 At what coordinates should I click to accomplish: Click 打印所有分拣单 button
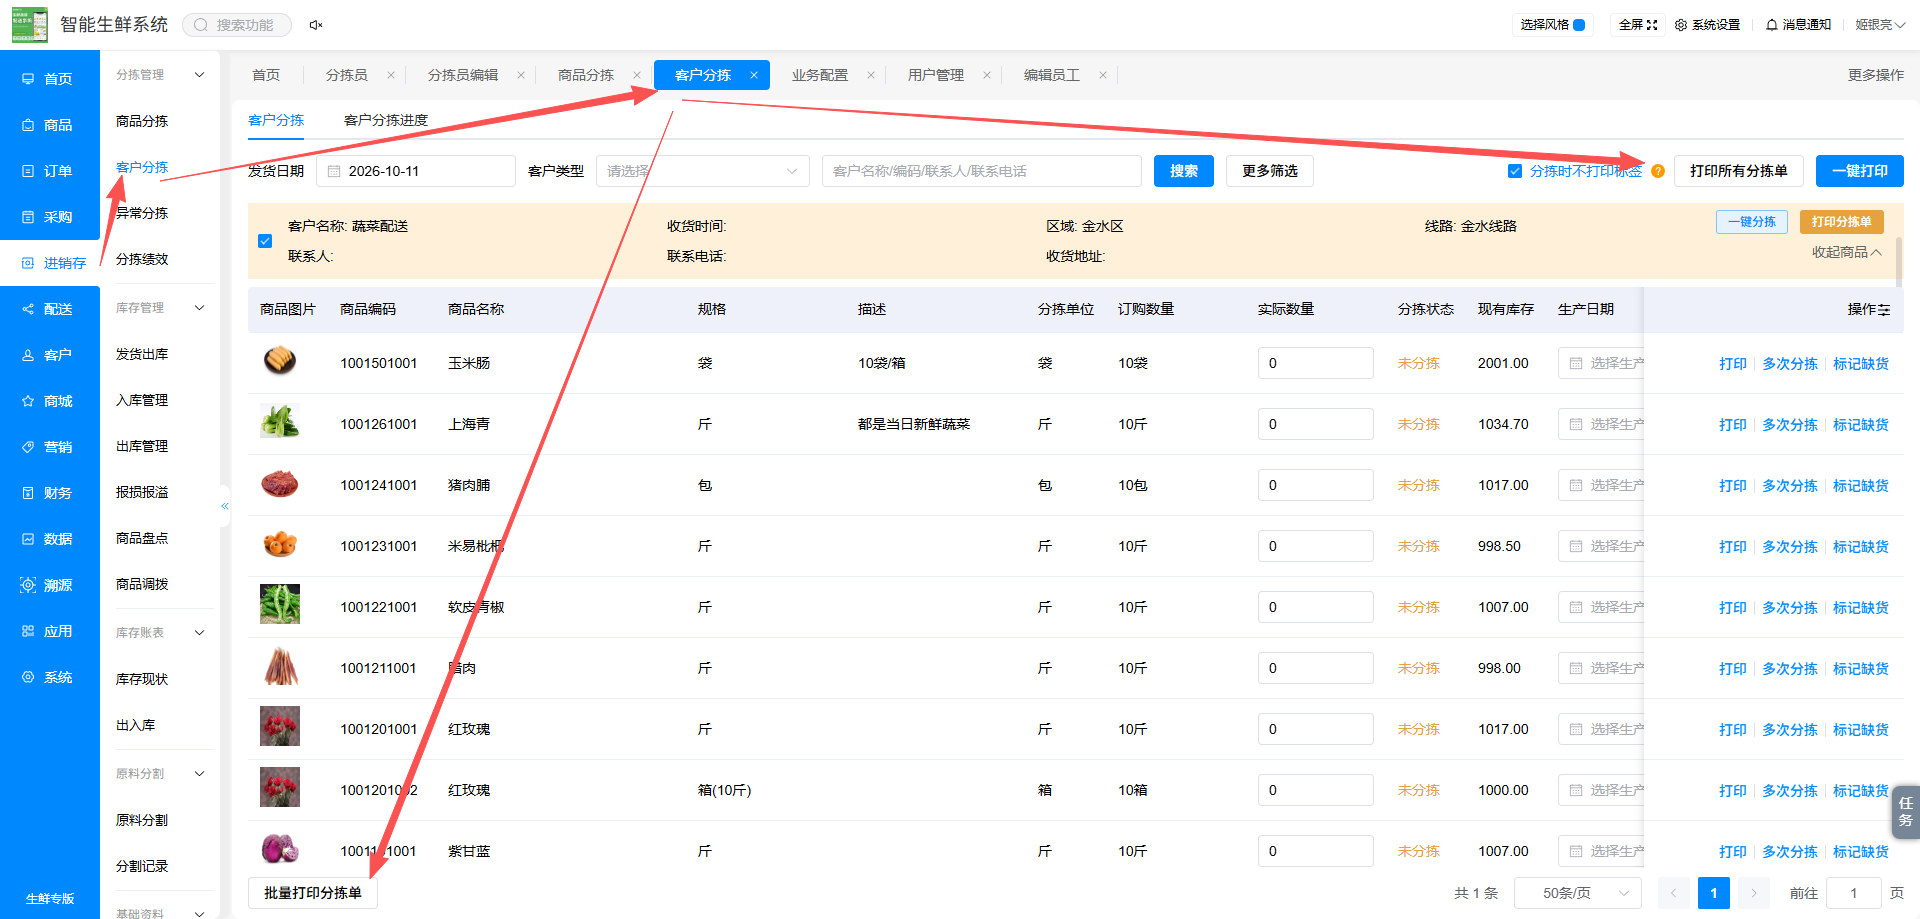(x=1739, y=171)
